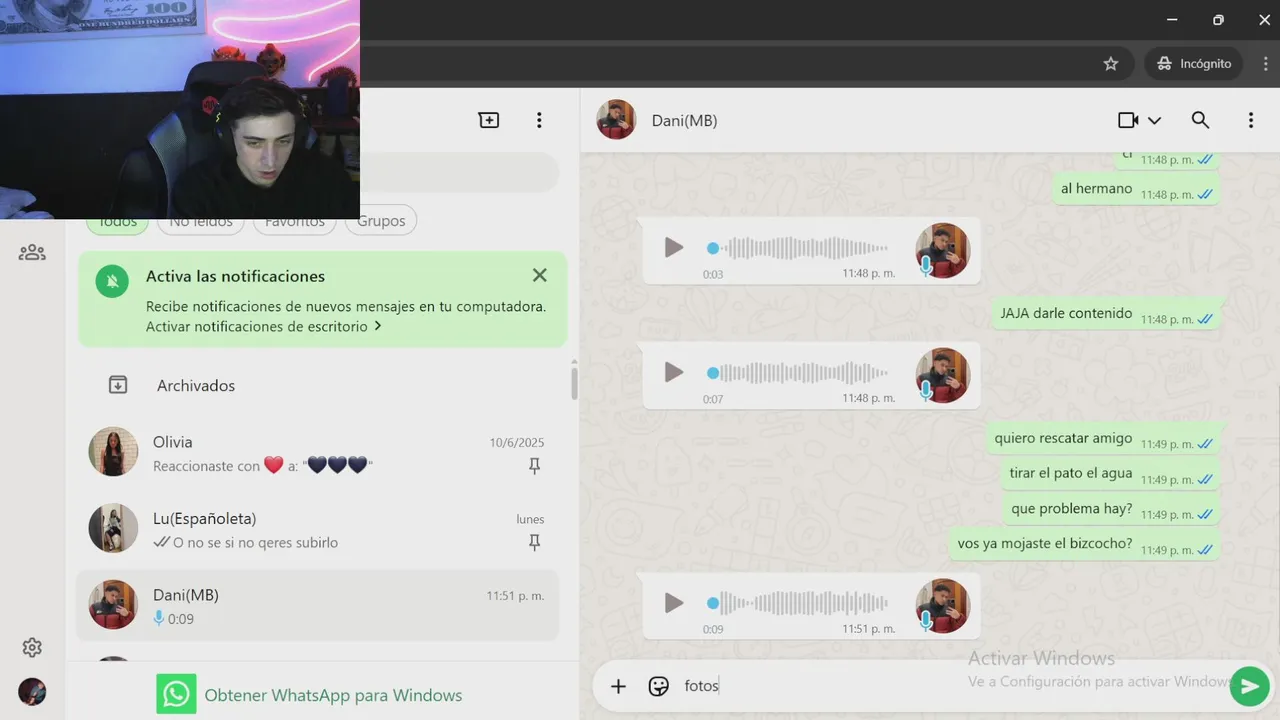
Task: Start a new chat with plus icon
Action: (489, 120)
